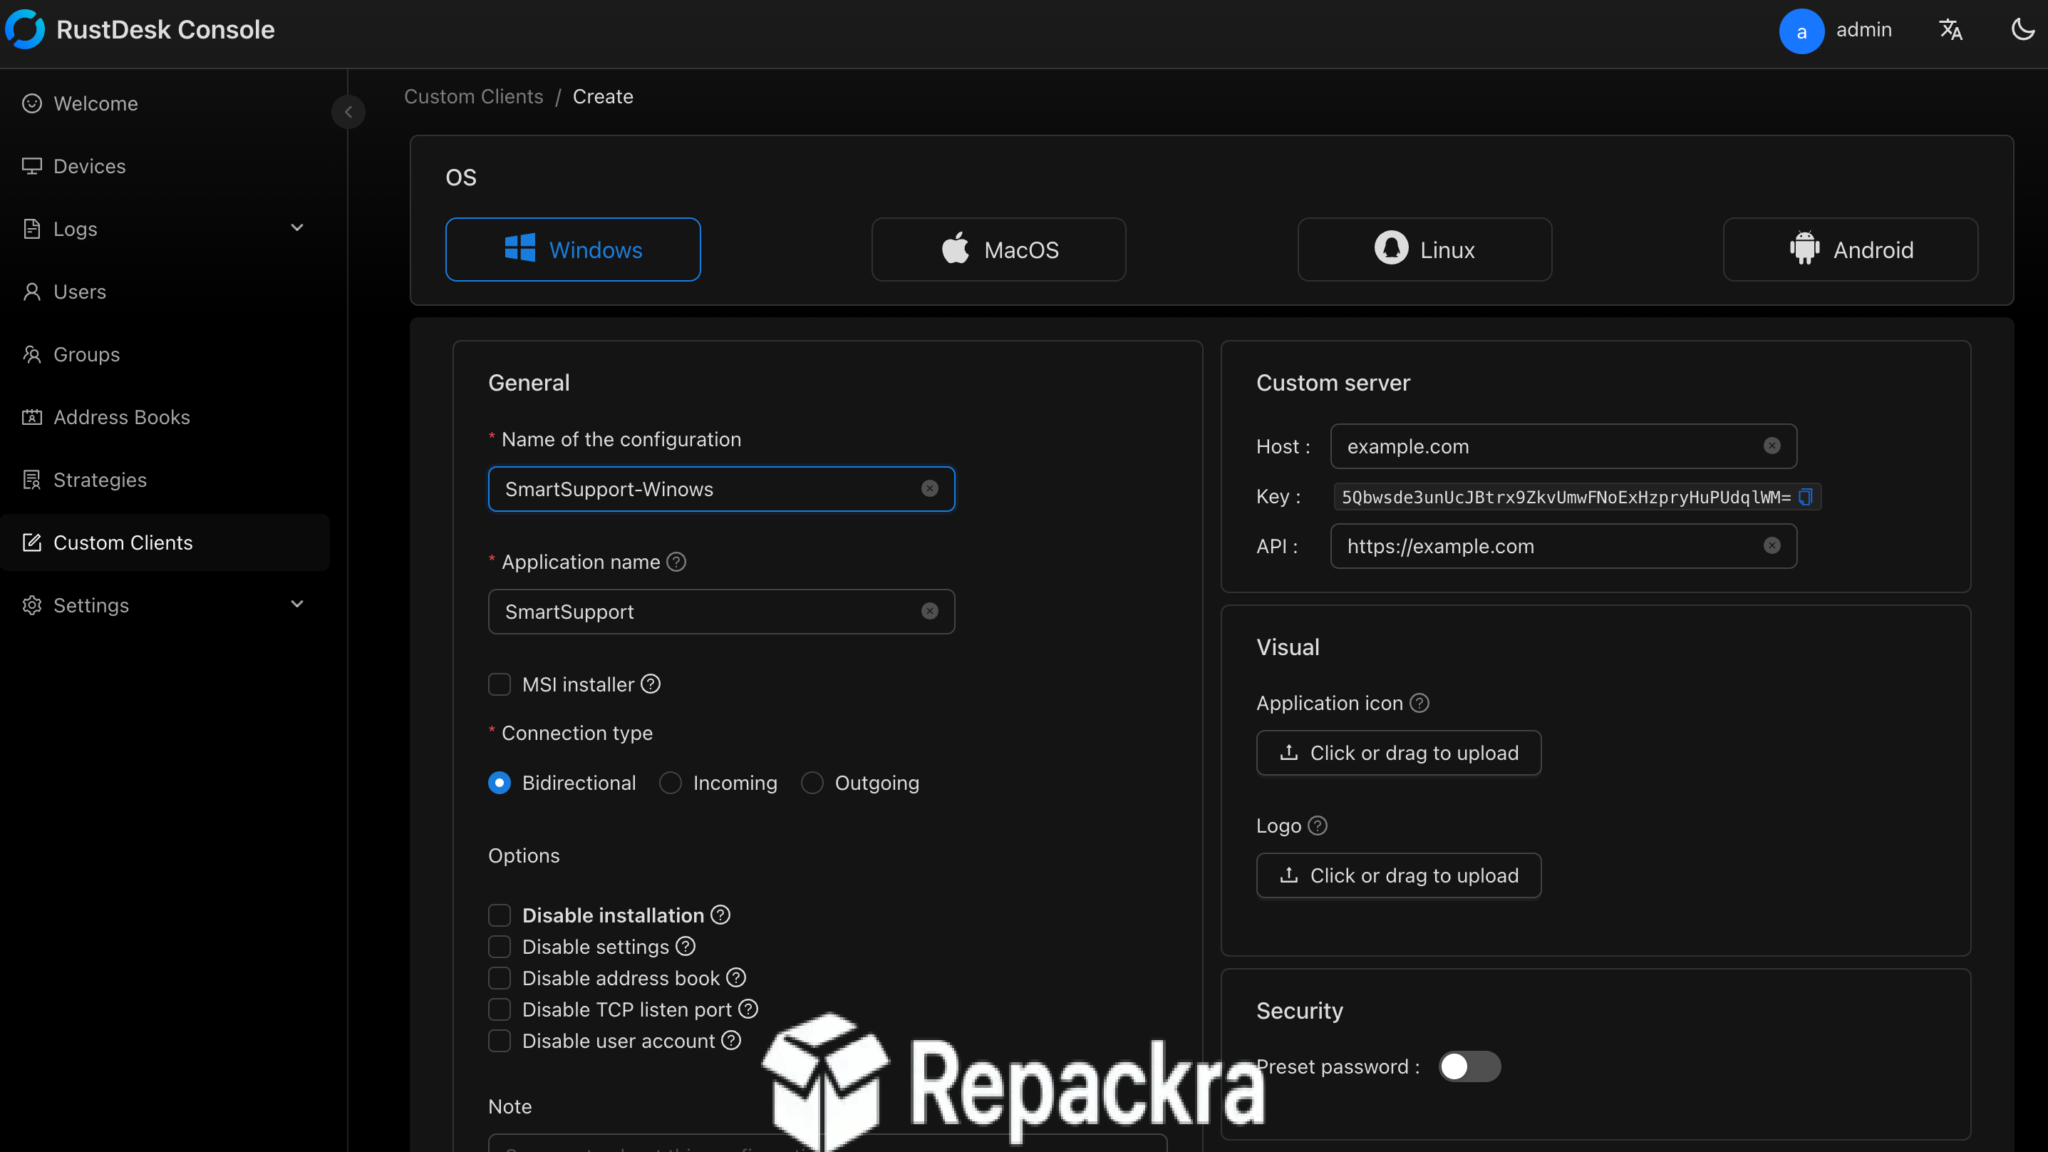Click the Host input field

click(1563, 446)
